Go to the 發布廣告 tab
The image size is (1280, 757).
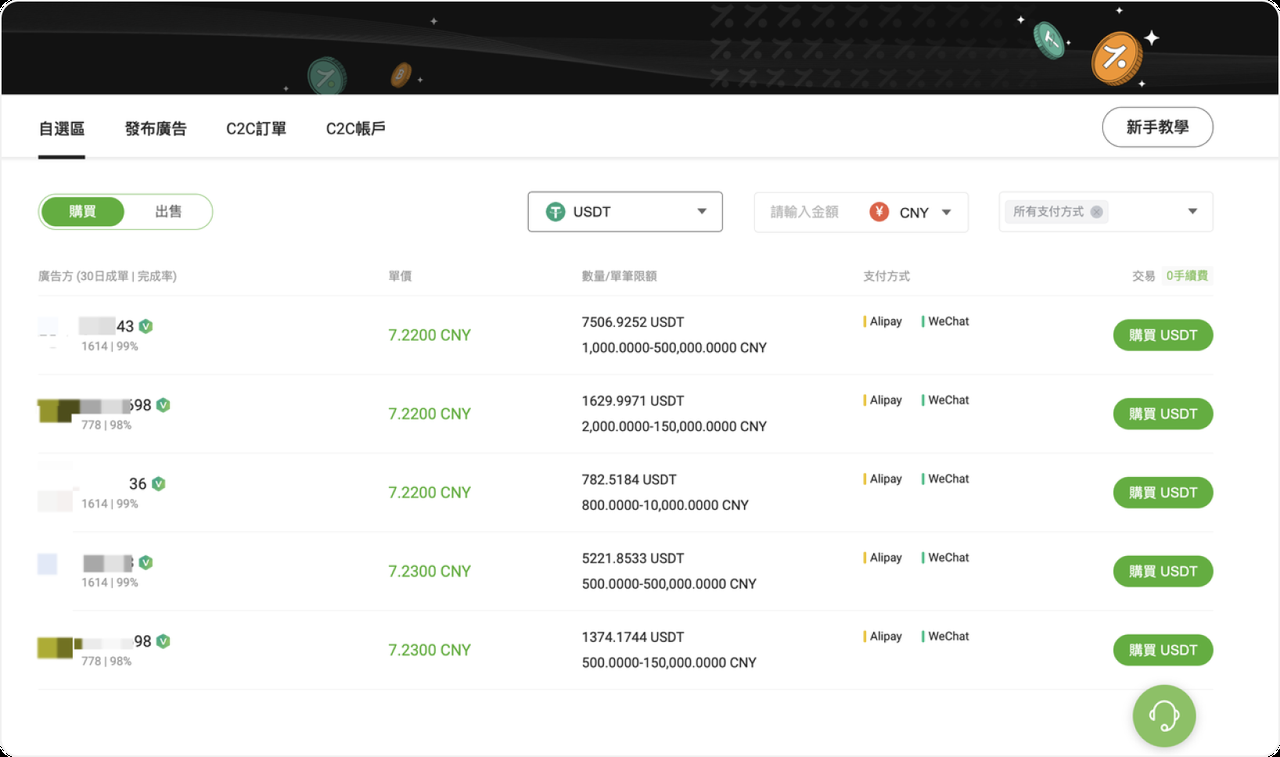(155, 129)
